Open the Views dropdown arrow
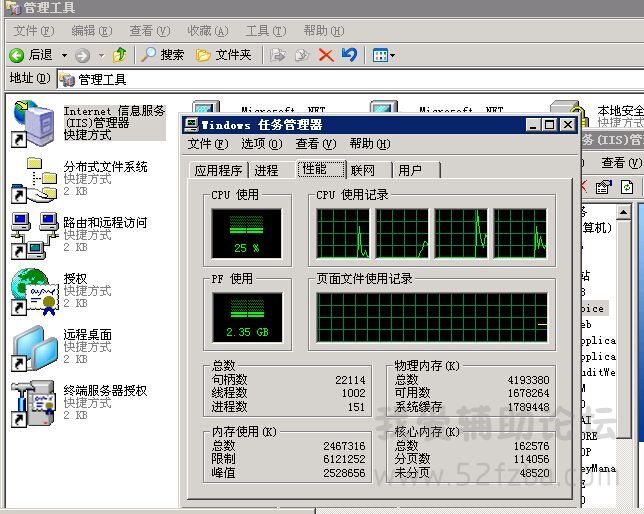The height and width of the screenshot is (514, 644). click(x=393, y=55)
